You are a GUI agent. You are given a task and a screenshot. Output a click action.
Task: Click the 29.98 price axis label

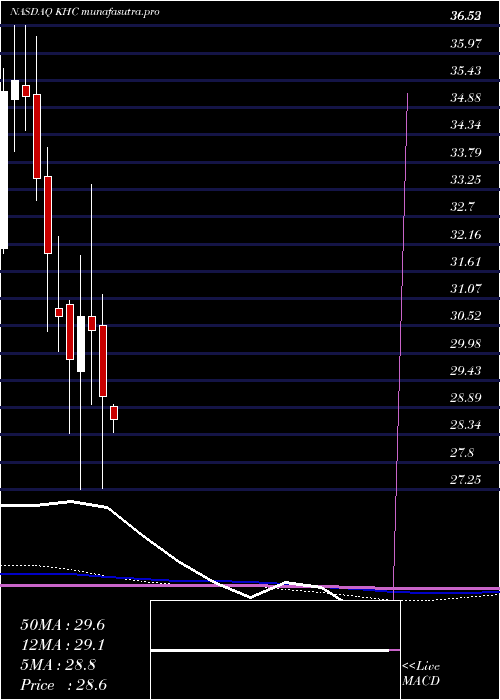466,343
